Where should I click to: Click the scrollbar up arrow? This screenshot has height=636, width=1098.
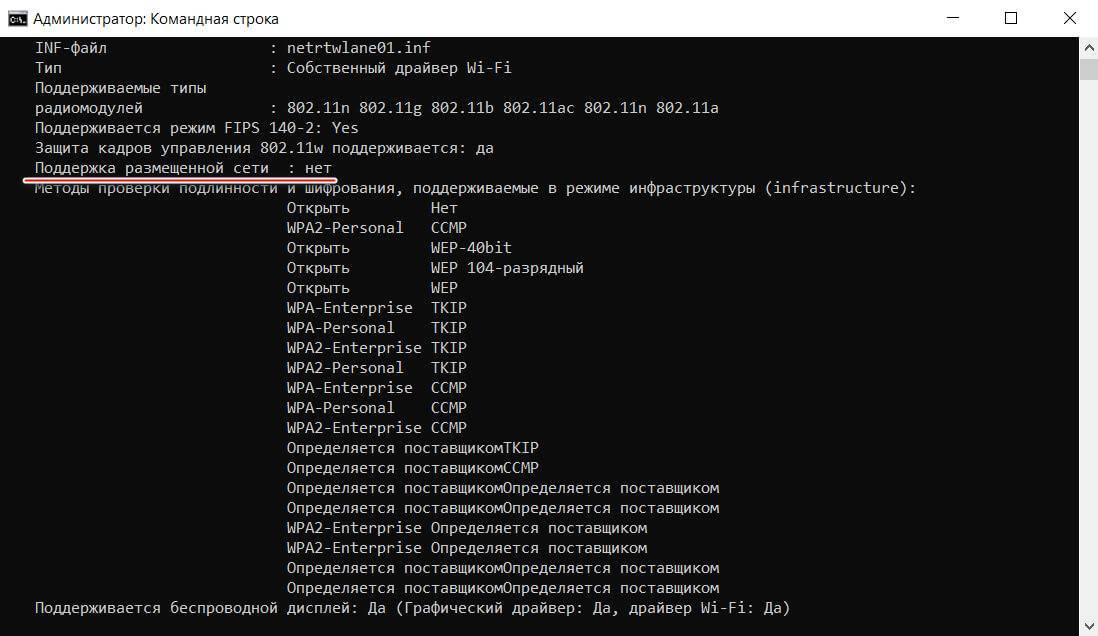tap(1088, 47)
